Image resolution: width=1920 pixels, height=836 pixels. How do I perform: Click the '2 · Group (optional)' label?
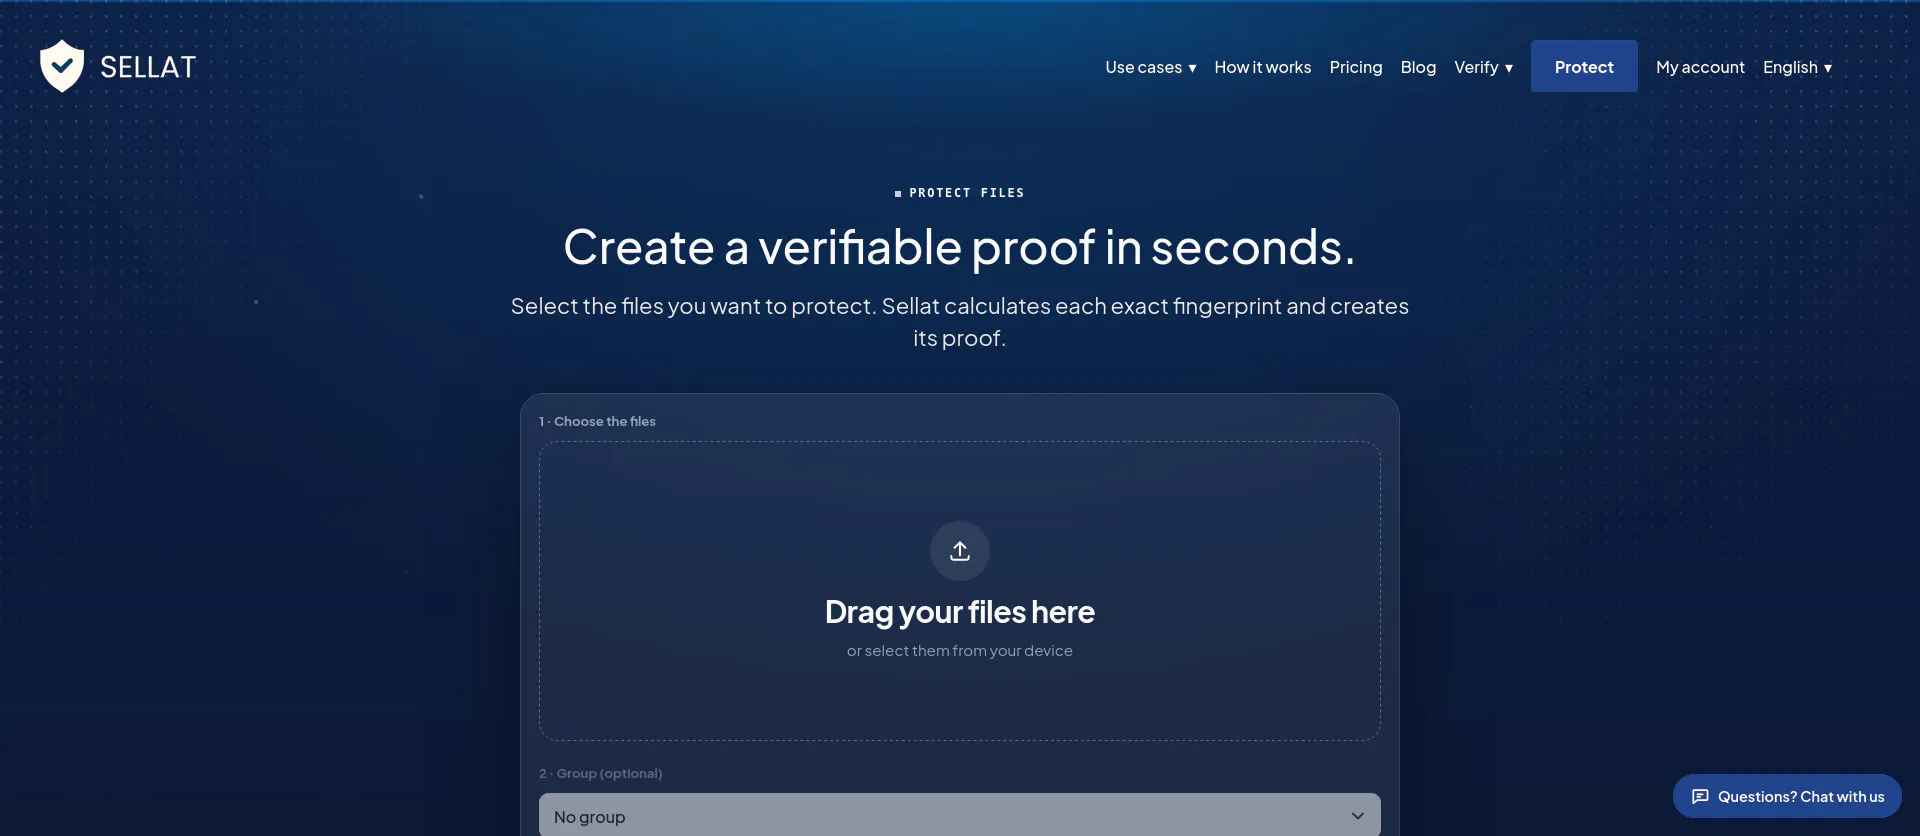click(x=600, y=773)
